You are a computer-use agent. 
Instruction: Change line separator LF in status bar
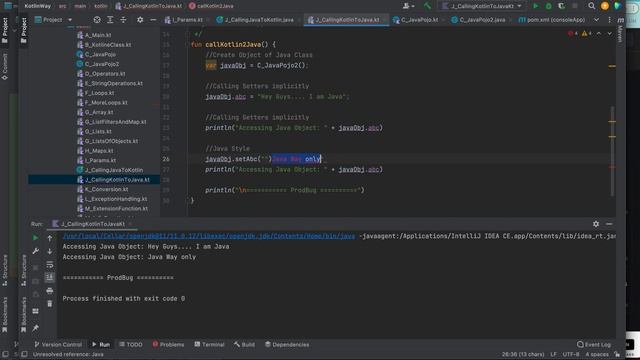(x=553, y=354)
